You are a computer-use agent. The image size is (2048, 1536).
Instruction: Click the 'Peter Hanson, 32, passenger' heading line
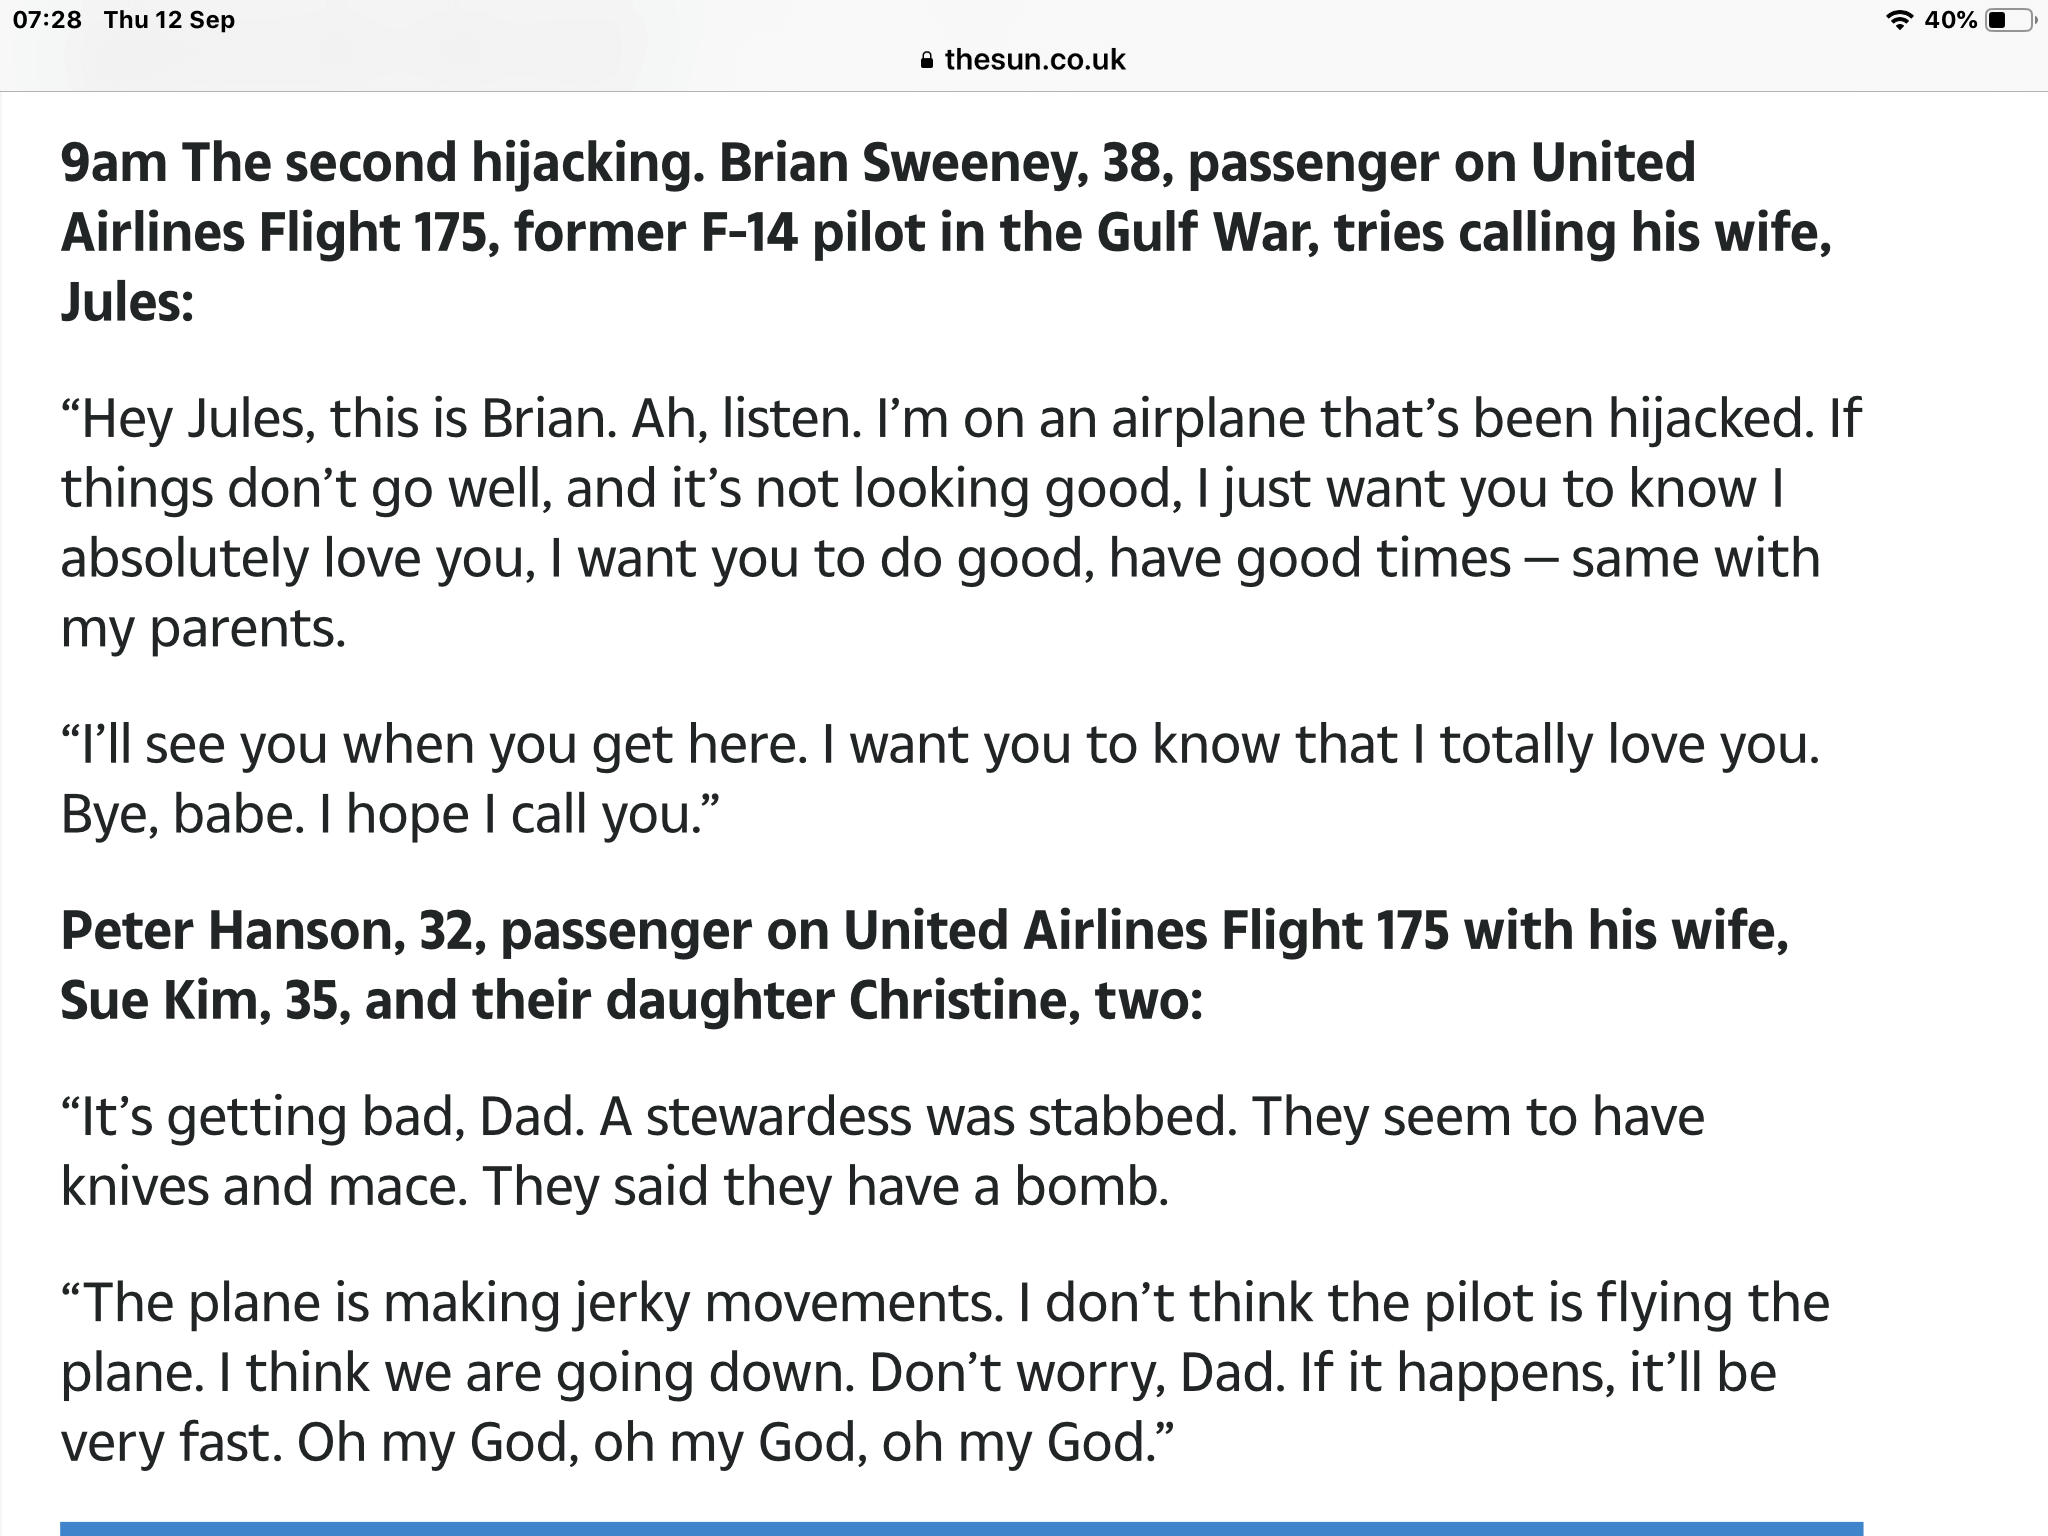point(924,931)
